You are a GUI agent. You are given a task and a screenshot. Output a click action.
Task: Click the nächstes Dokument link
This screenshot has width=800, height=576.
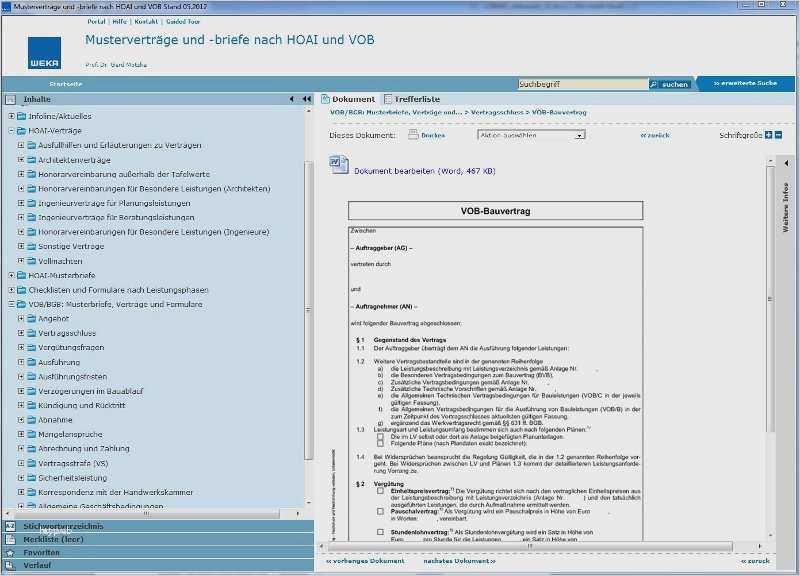[x=459, y=561]
